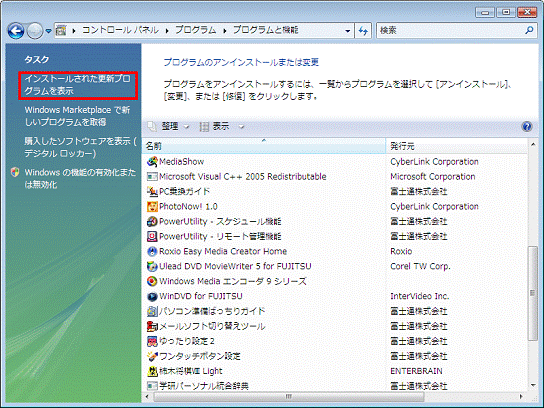
Task: Click the Microsoft Visual C++ 2005 Redistributable icon
Action: pos(152,177)
